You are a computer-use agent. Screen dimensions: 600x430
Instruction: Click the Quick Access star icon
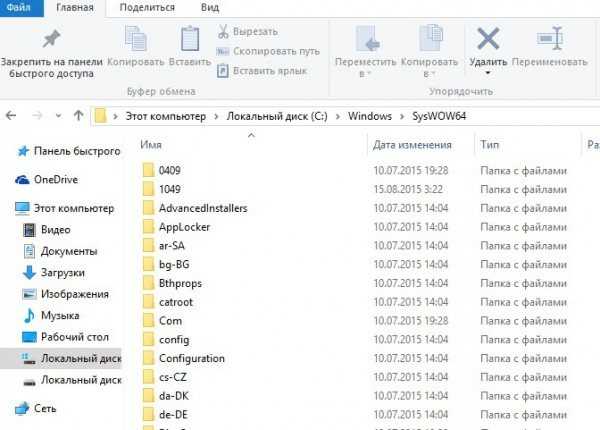(23, 151)
